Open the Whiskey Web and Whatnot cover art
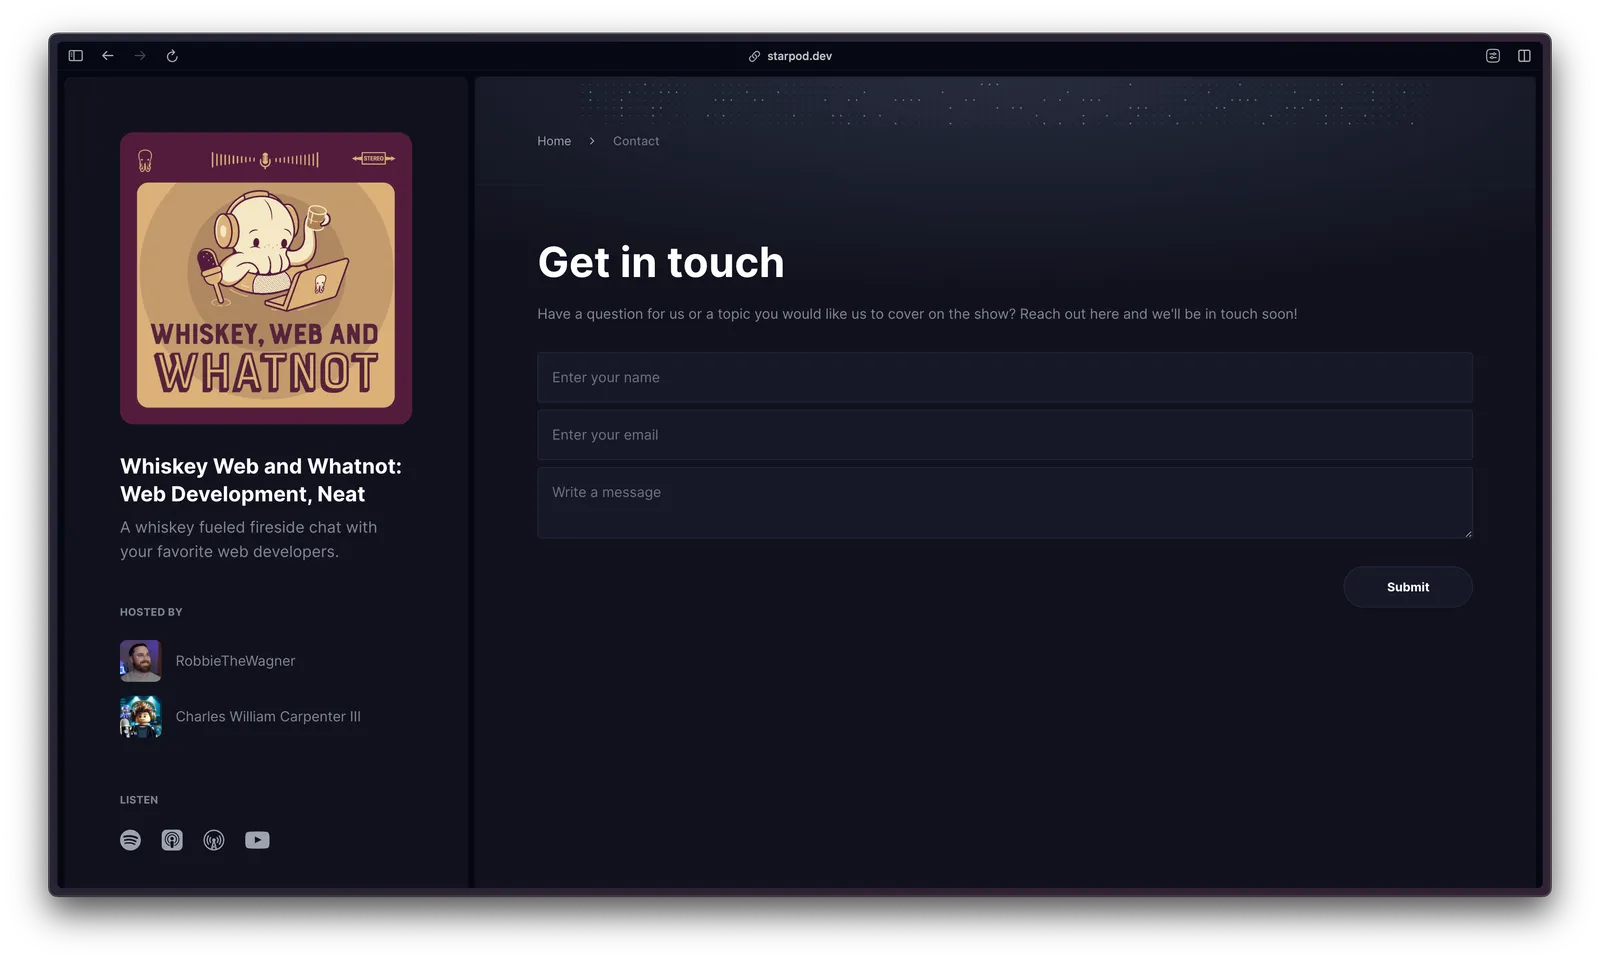The width and height of the screenshot is (1600, 961). pos(266,279)
